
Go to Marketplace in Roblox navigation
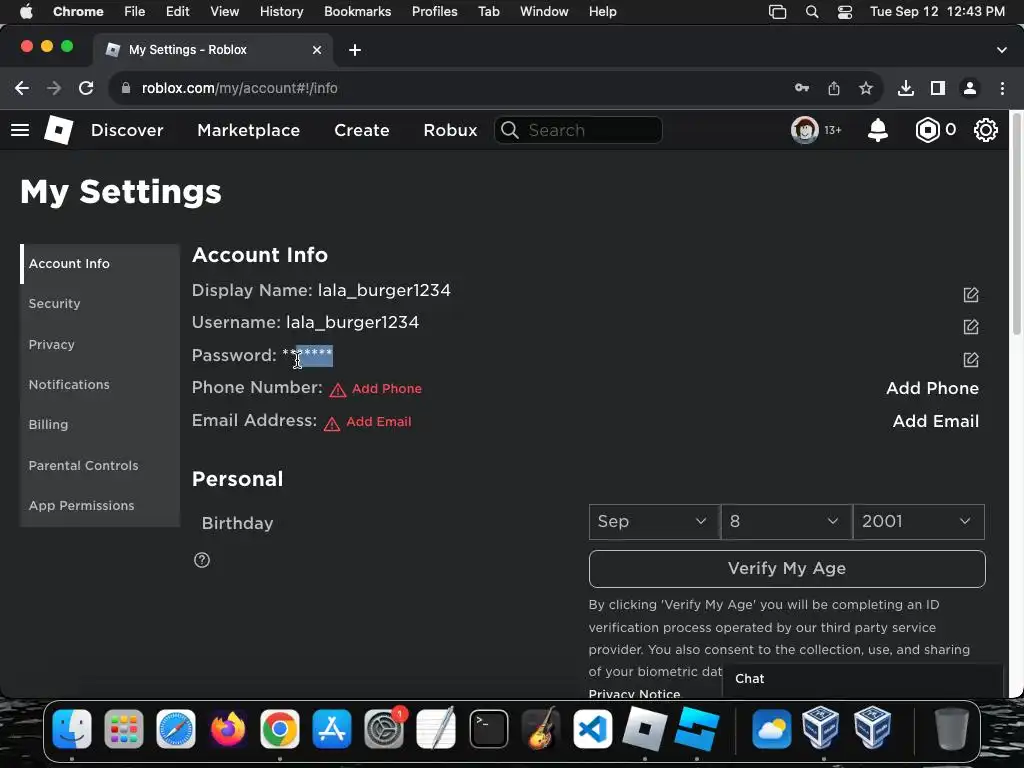pos(249,130)
